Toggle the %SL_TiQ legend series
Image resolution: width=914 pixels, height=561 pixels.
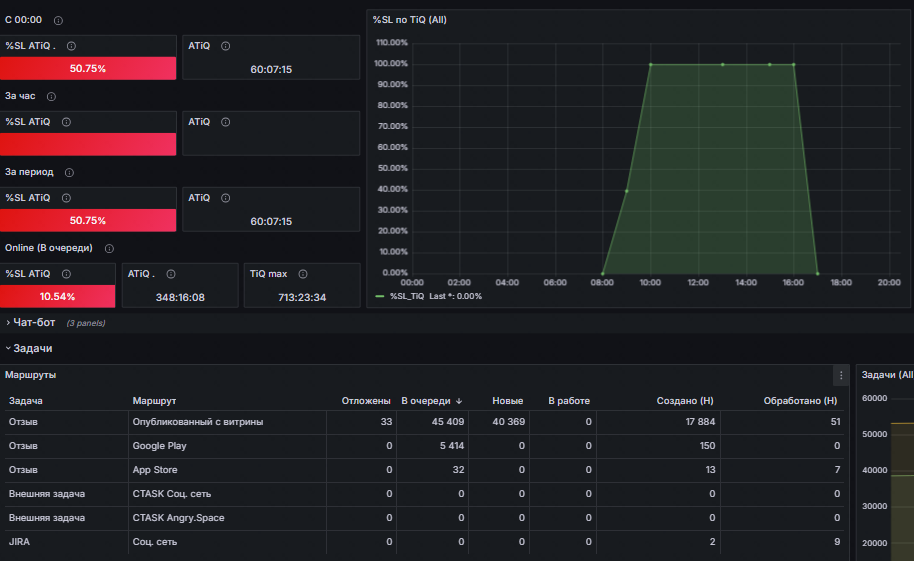[x=407, y=296]
